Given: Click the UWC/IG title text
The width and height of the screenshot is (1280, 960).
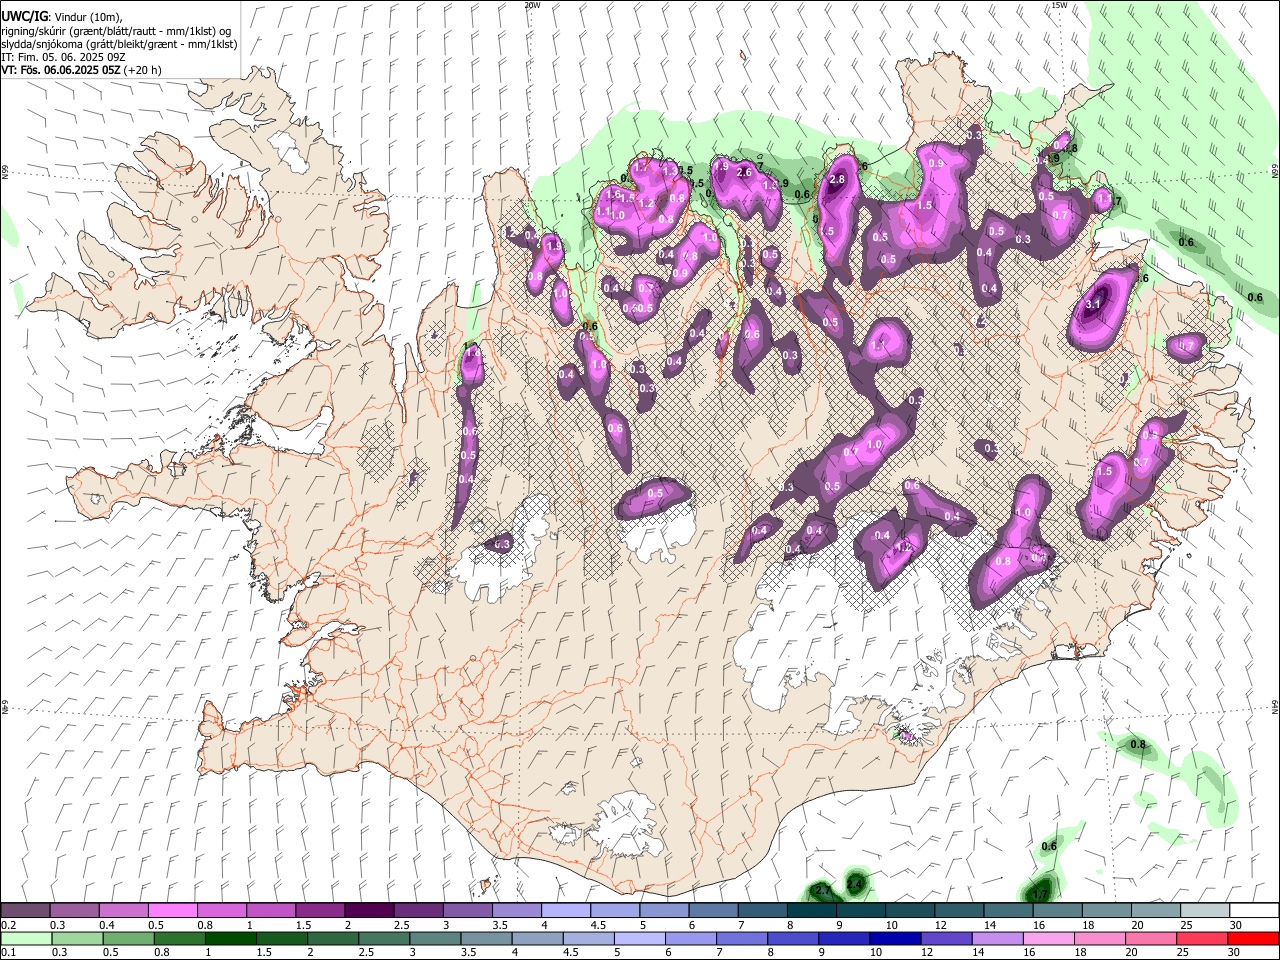Looking at the screenshot, I should pos(24,17).
